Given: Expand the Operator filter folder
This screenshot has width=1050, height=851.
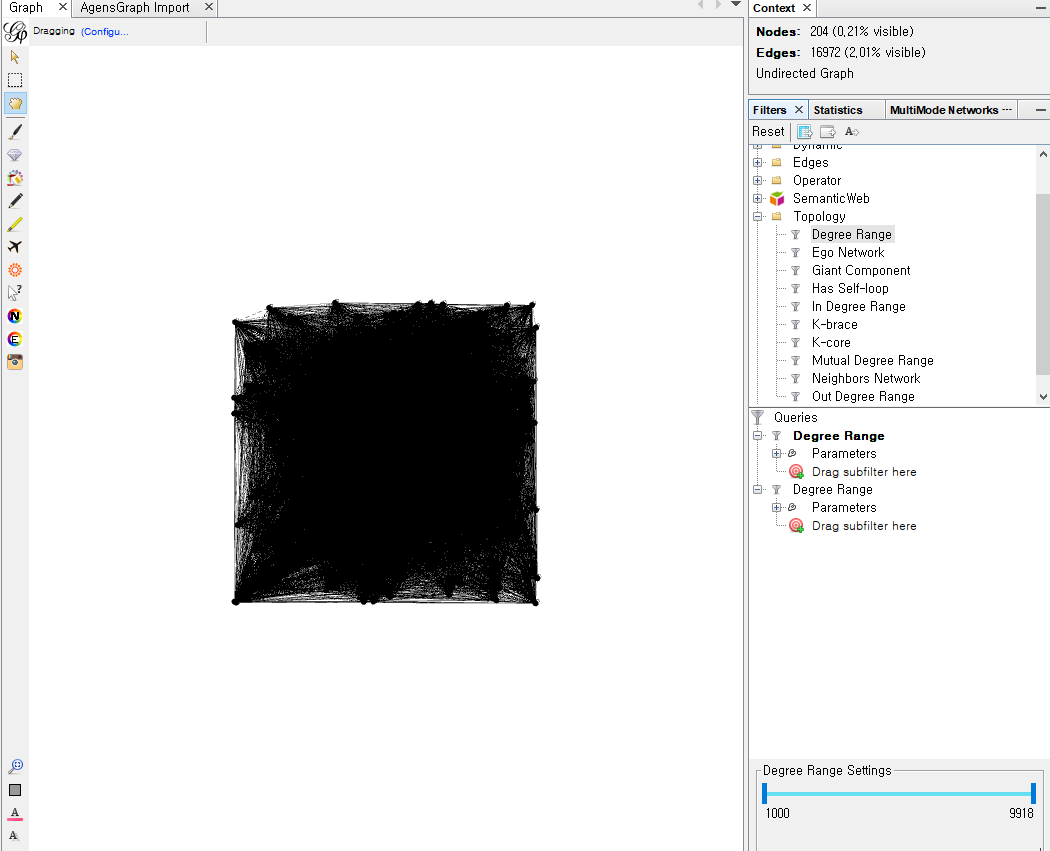Looking at the screenshot, I should (x=757, y=181).
